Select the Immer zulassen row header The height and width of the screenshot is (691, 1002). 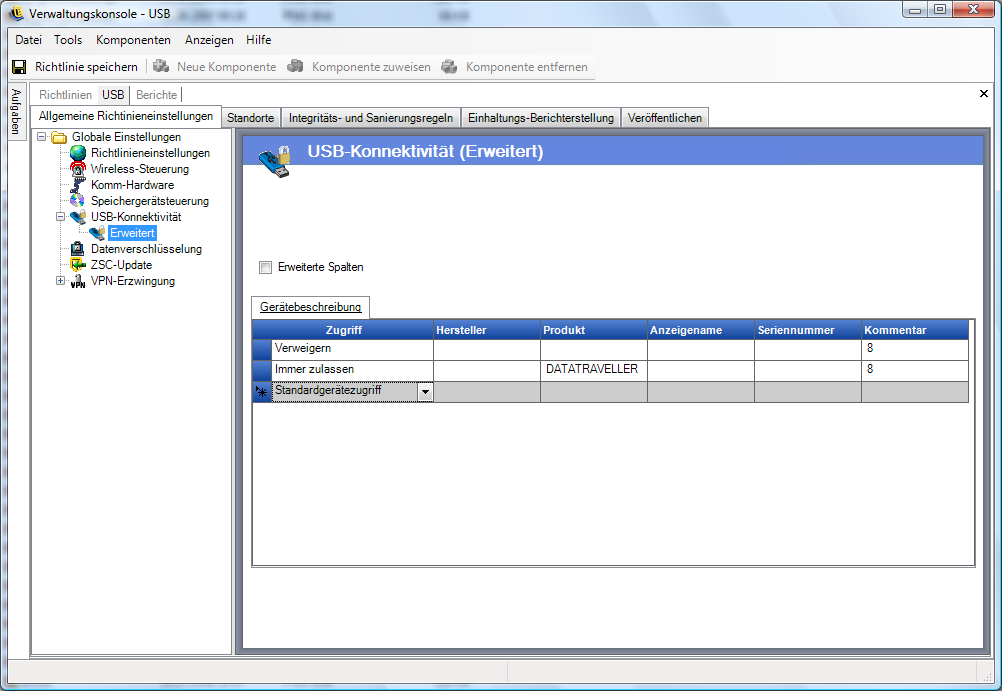click(x=262, y=371)
